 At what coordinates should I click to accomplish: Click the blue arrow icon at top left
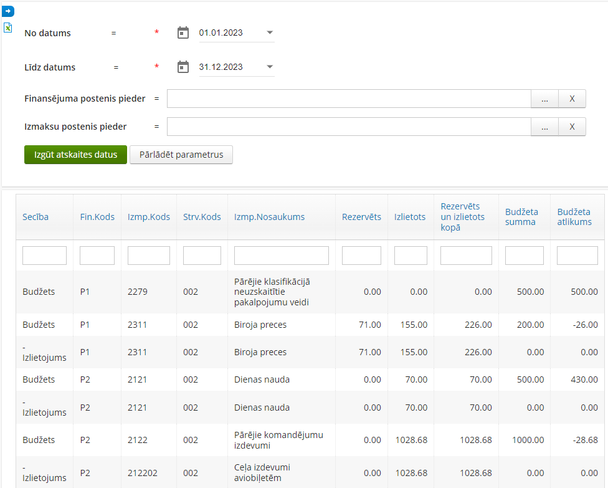click(8, 10)
